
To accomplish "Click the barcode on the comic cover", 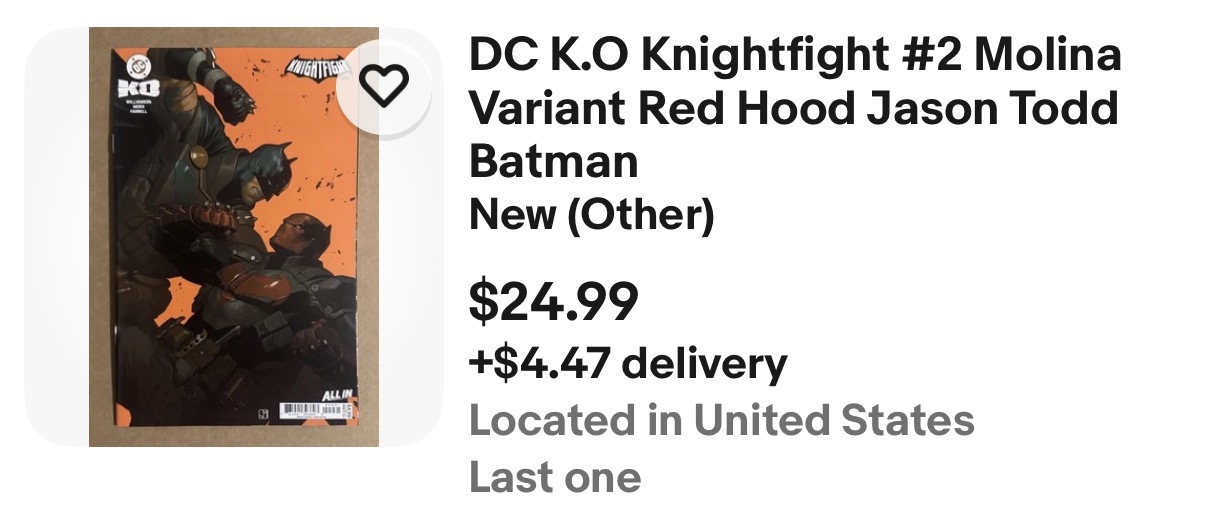I will pyautogui.click(x=312, y=411).
